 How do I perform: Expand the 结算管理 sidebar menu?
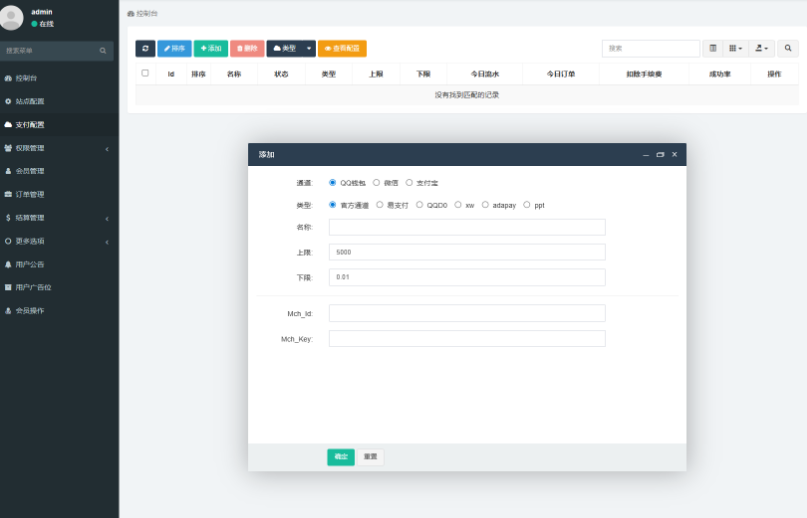click(58, 218)
